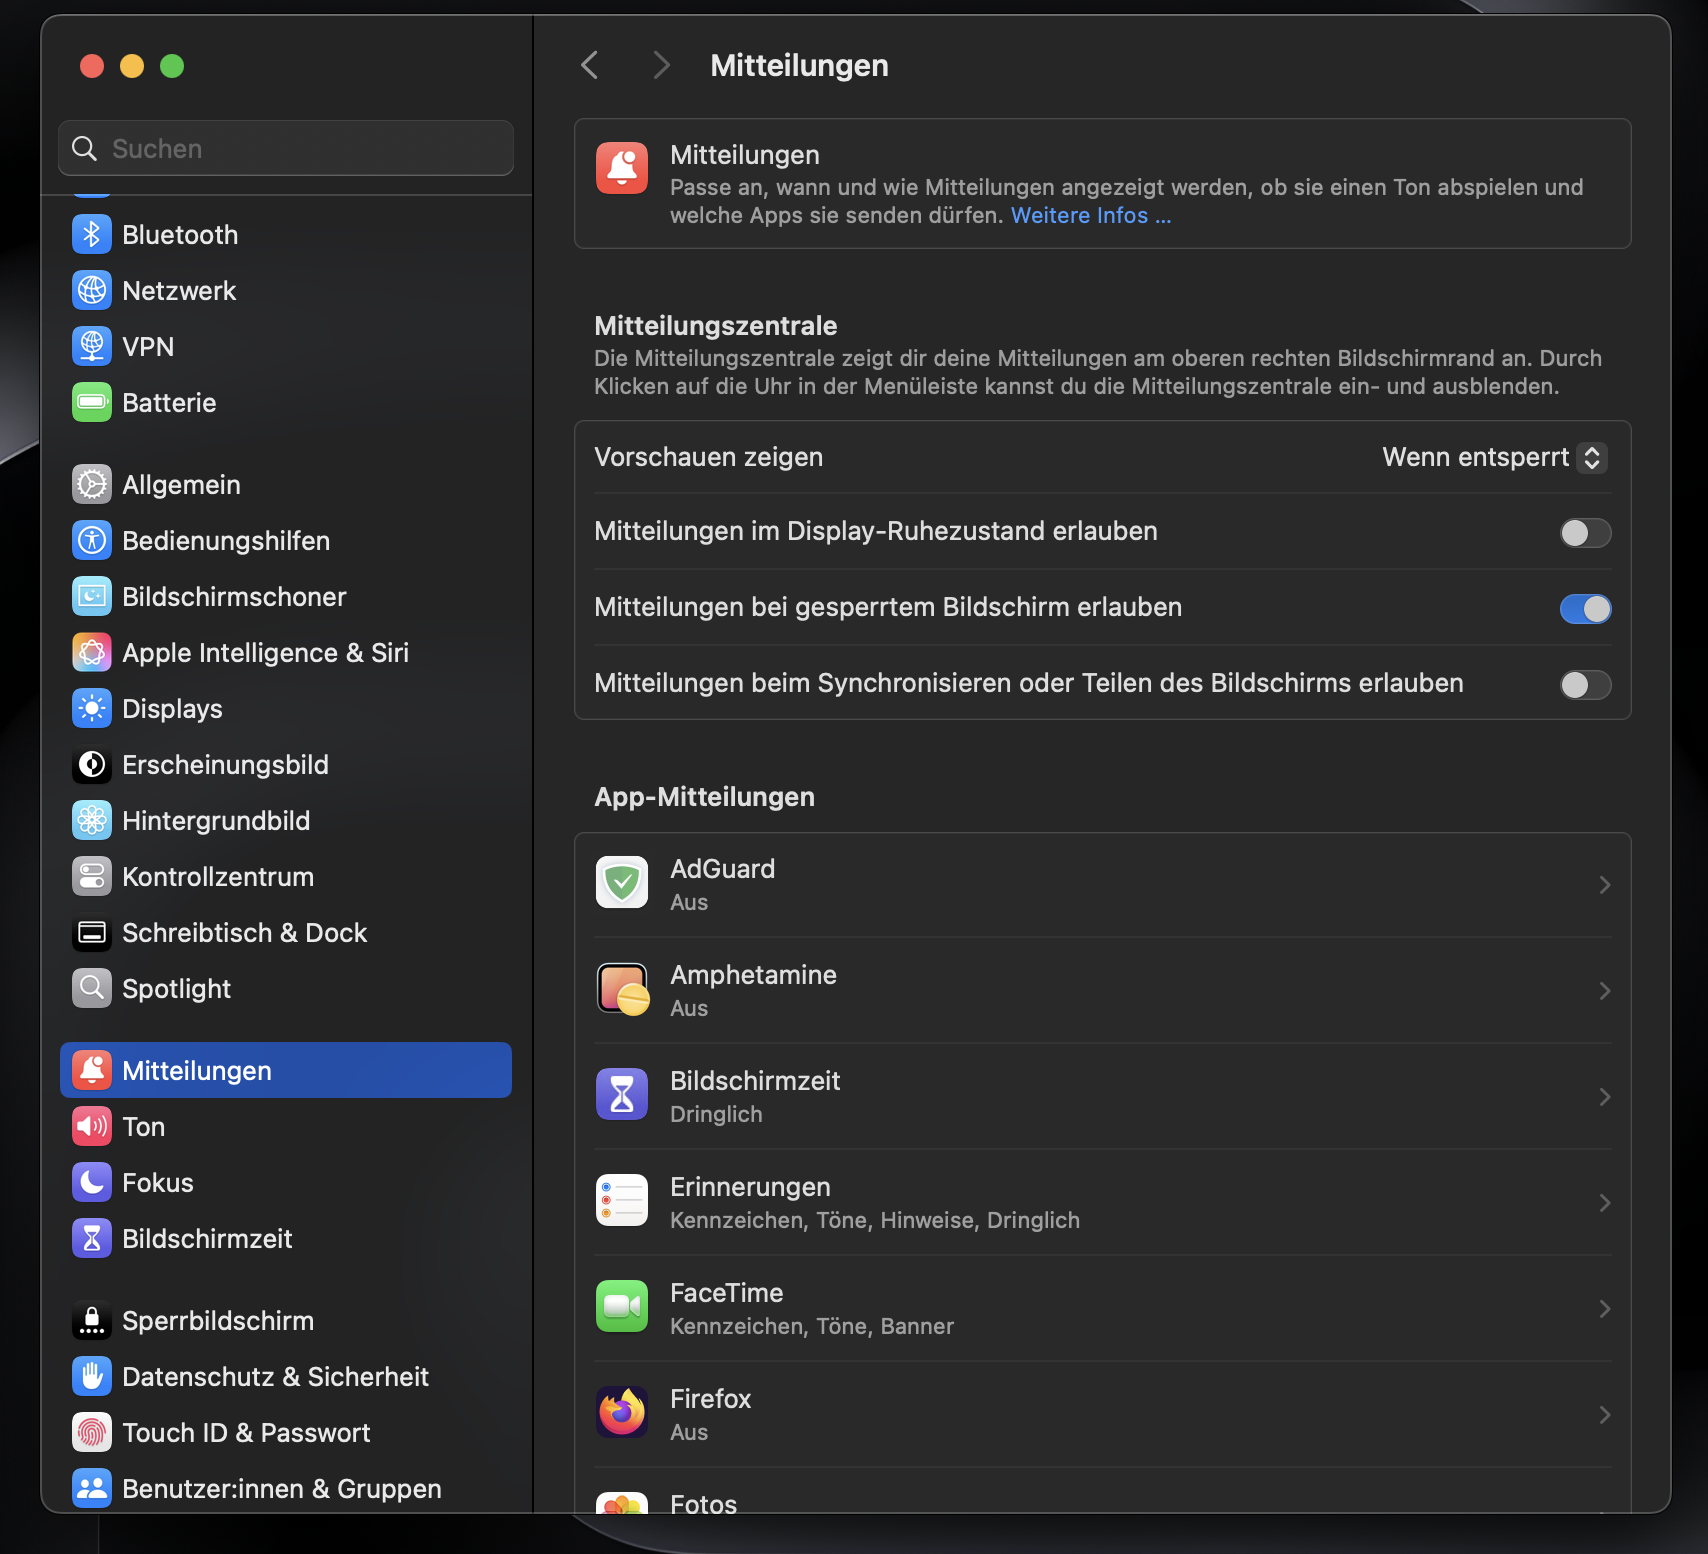The width and height of the screenshot is (1708, 1554).
Task: Open the Bildschirmzeit entry marked Dringlich
Action: 1100,1095
